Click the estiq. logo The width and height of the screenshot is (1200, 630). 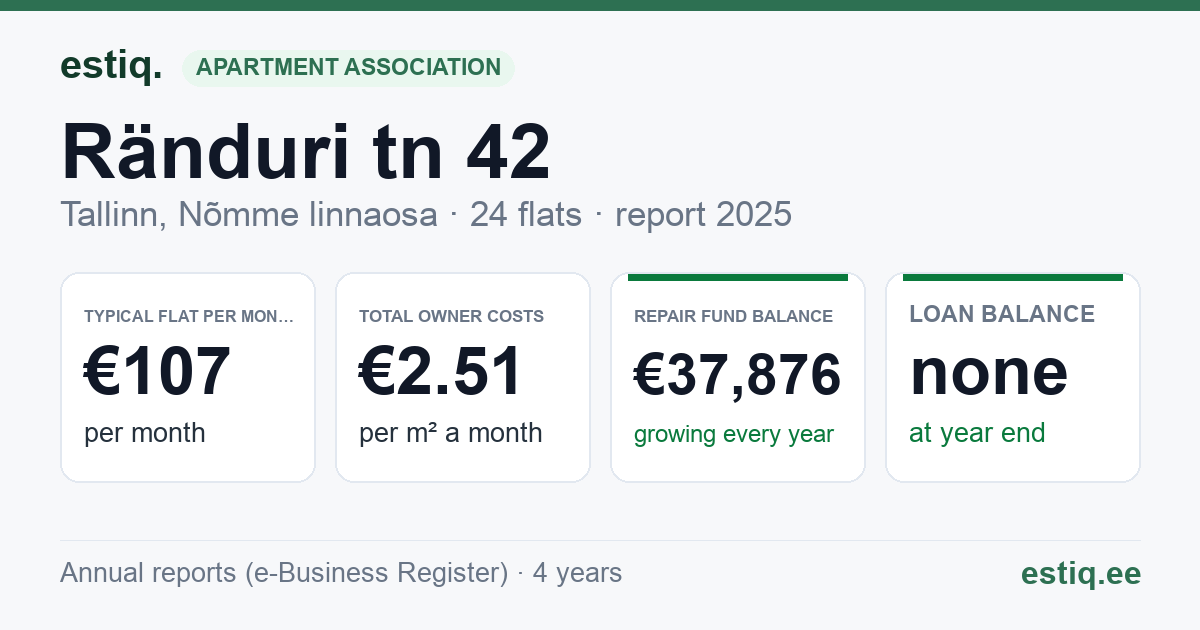tap(110, 66)
